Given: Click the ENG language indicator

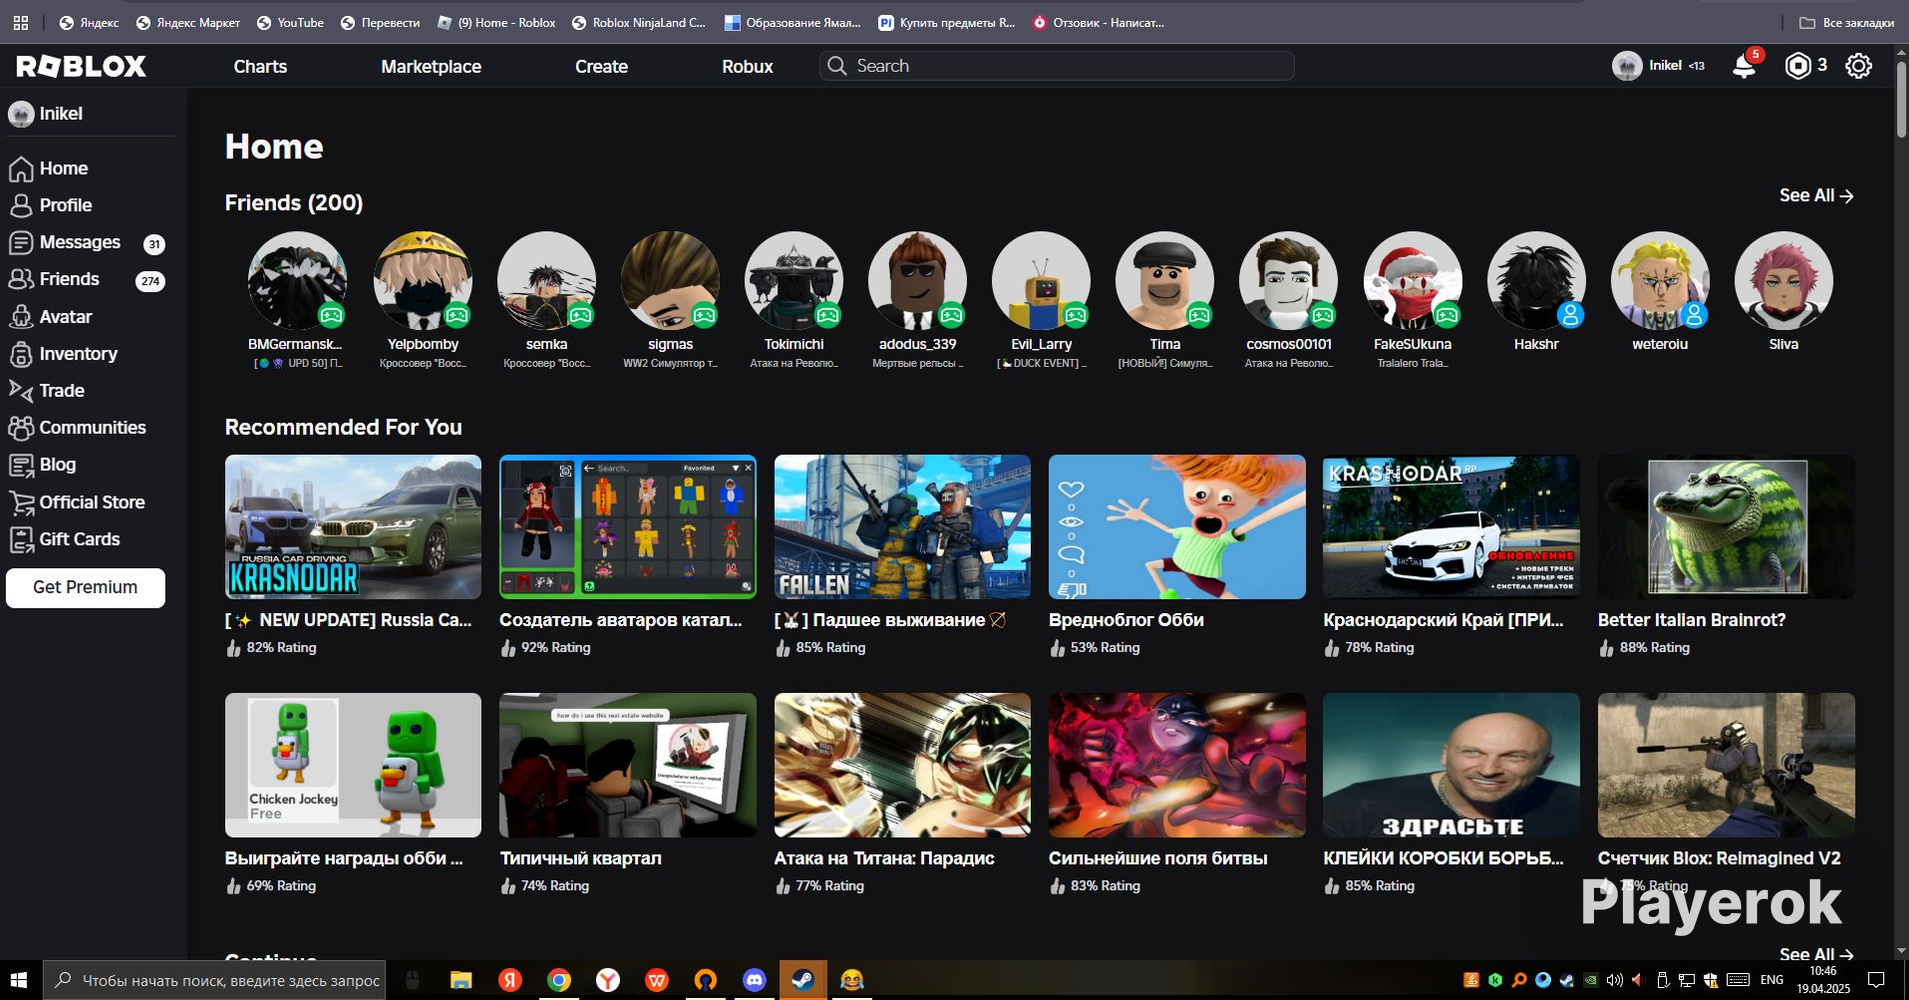Looking at the screenshot, I should pyautogui.click(x=1771, y=980).
